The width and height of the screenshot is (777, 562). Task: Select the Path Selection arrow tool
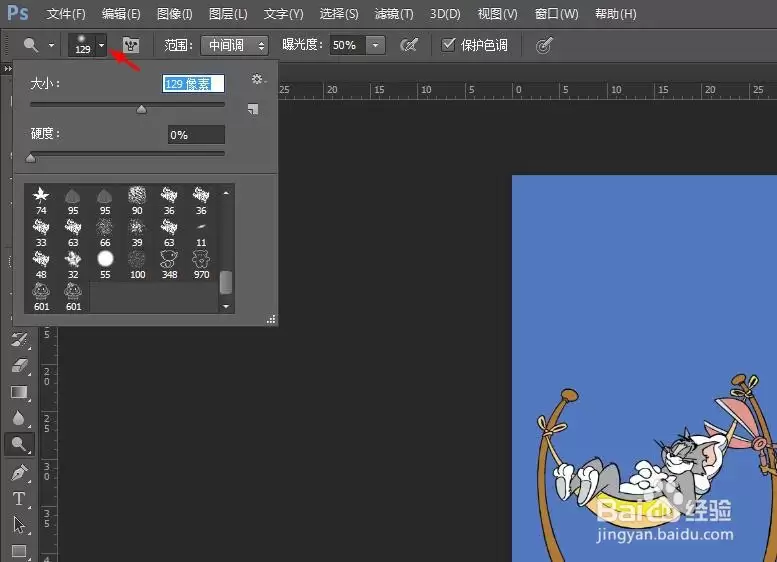(19, 525)
